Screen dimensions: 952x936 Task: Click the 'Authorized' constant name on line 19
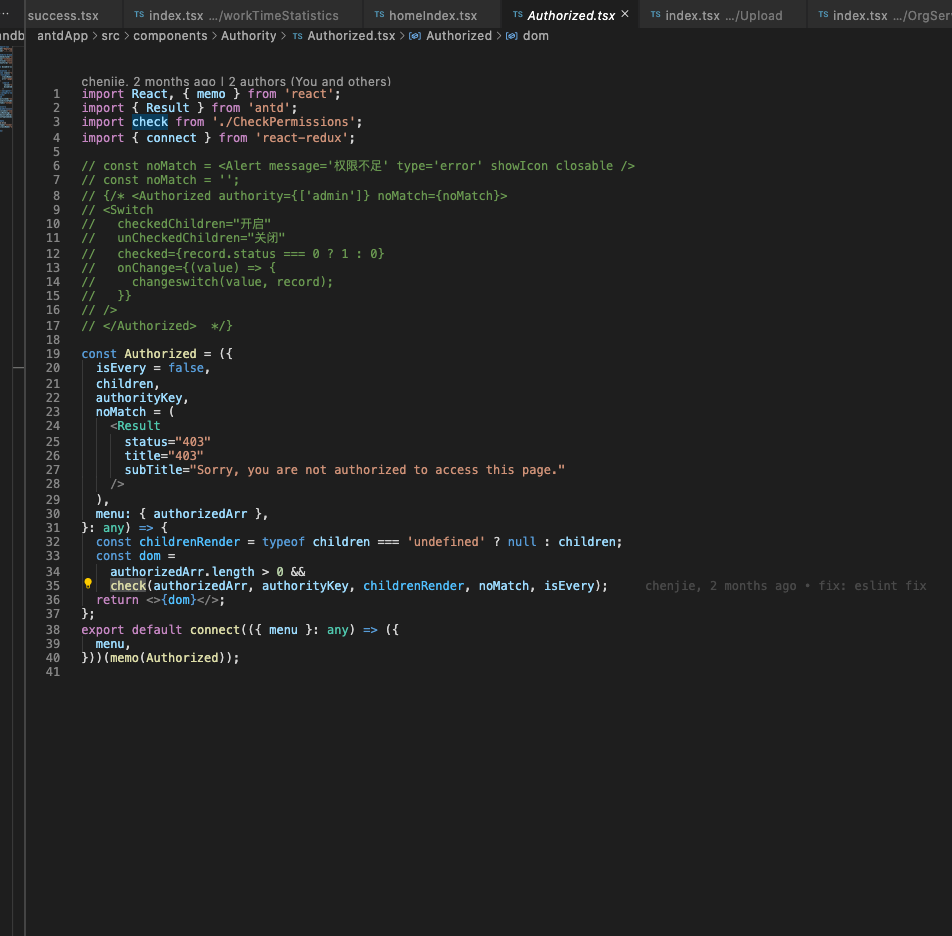[160, 354]
